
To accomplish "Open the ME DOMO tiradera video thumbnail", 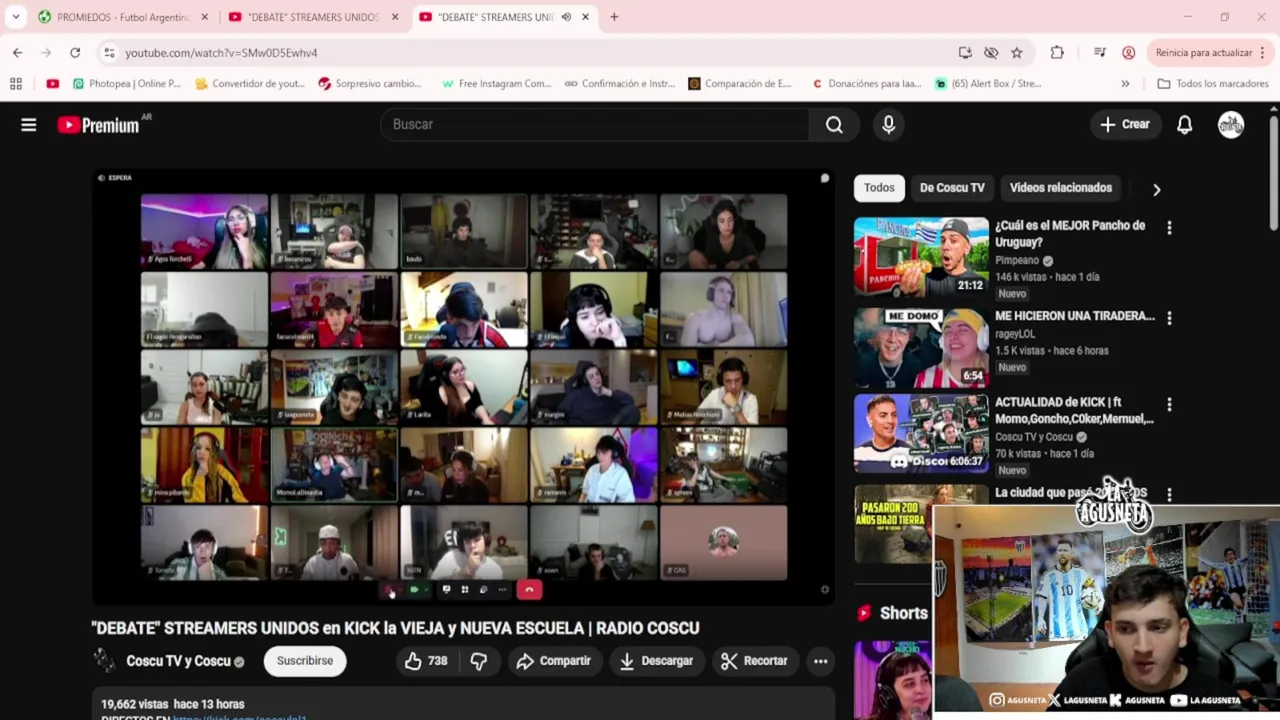I will (921, 347).
